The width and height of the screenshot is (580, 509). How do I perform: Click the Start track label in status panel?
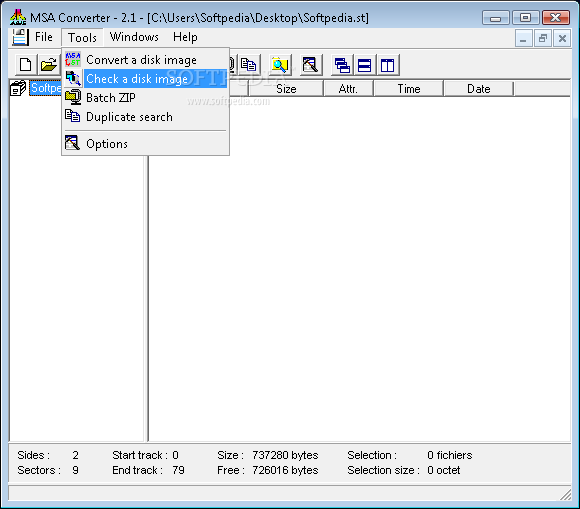140,455
